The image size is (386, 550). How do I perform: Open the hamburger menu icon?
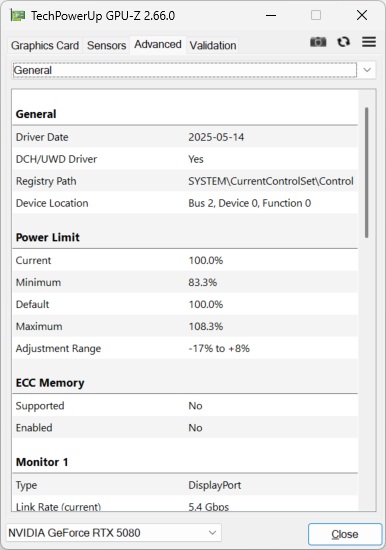pyautogui.click(x=369, y=42)
